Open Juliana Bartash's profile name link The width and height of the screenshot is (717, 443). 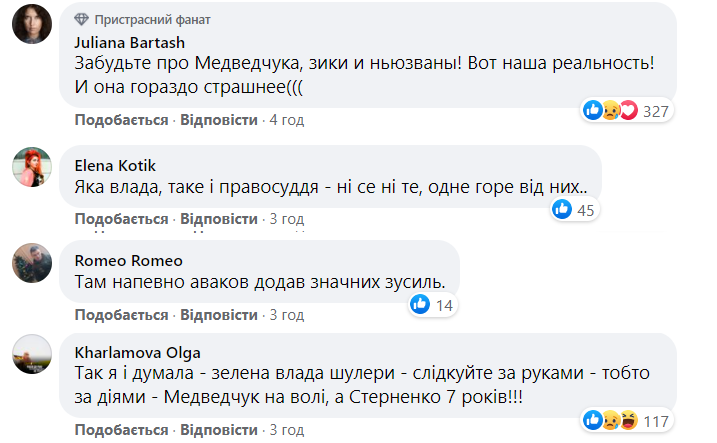click(x=129, y=42)
